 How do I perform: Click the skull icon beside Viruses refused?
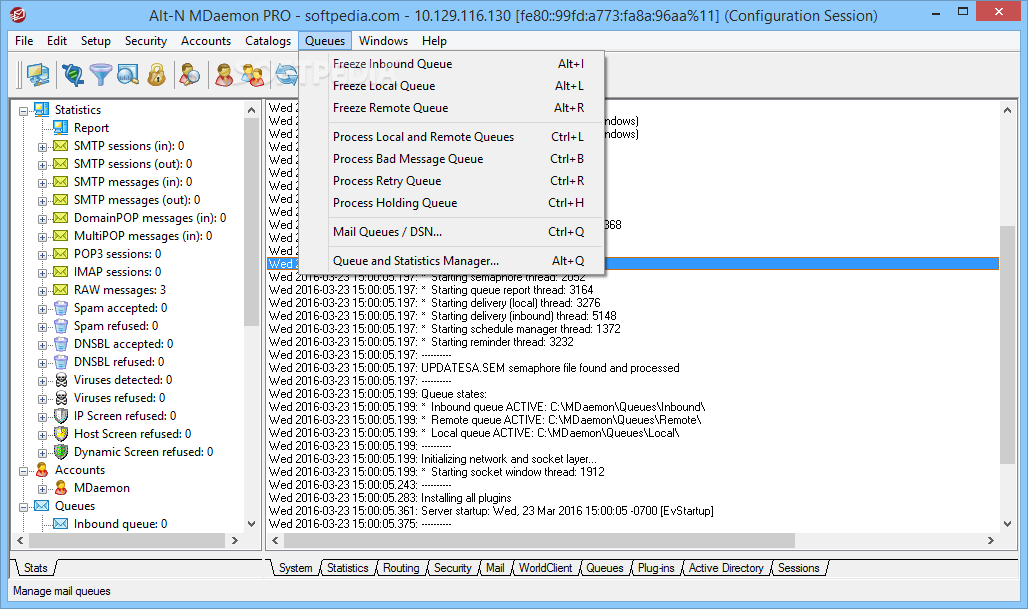tap(61, 398)
